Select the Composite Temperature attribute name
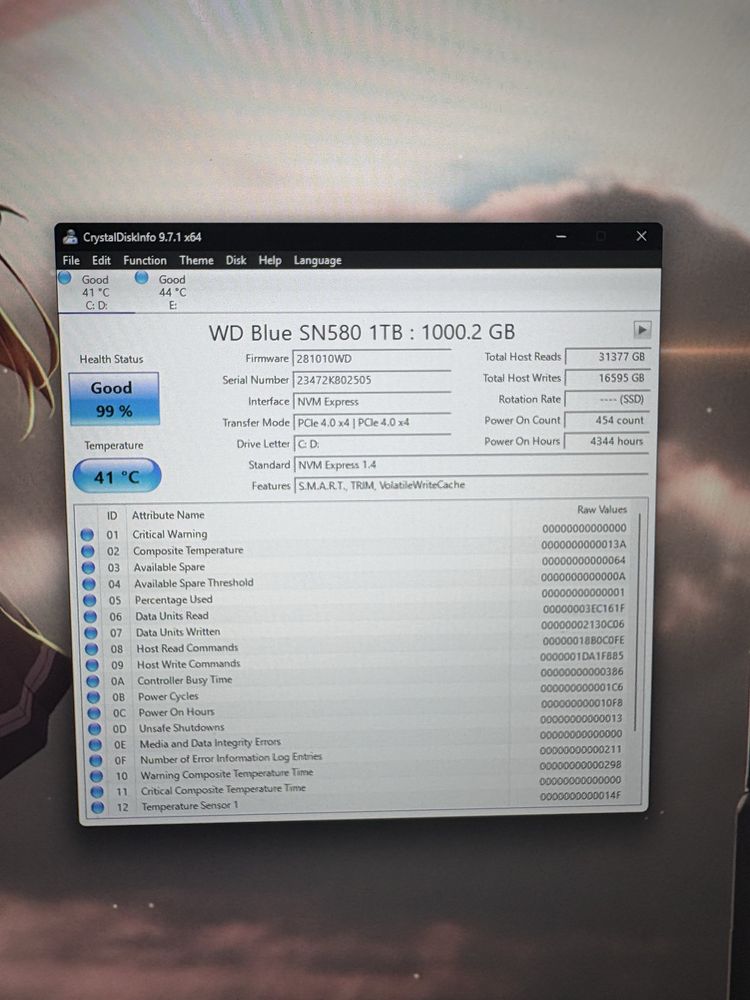The height and width of the screenshot is (1000, 750). (188, 550)
